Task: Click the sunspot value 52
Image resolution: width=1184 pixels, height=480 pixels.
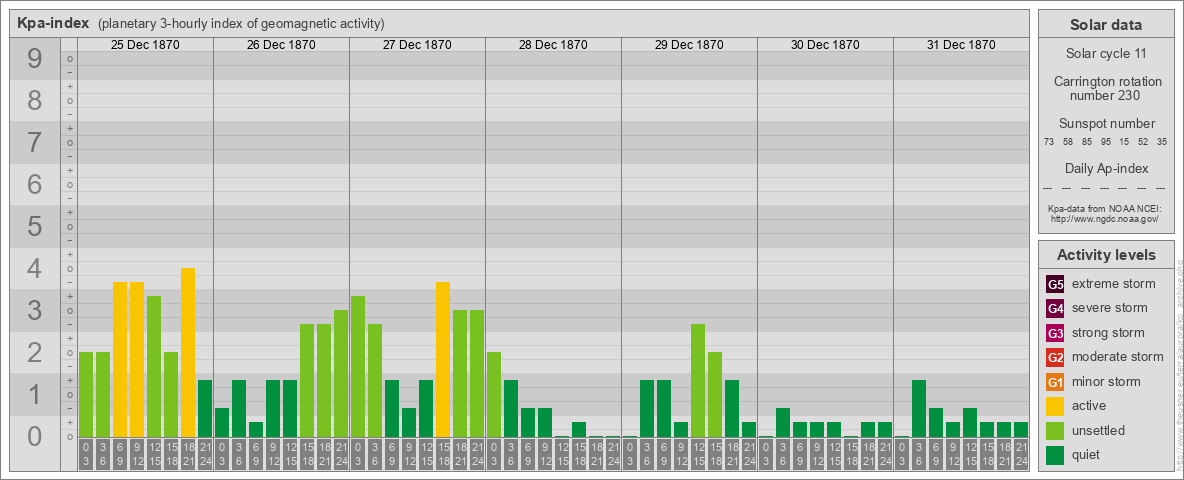Action: point(1143,142)
